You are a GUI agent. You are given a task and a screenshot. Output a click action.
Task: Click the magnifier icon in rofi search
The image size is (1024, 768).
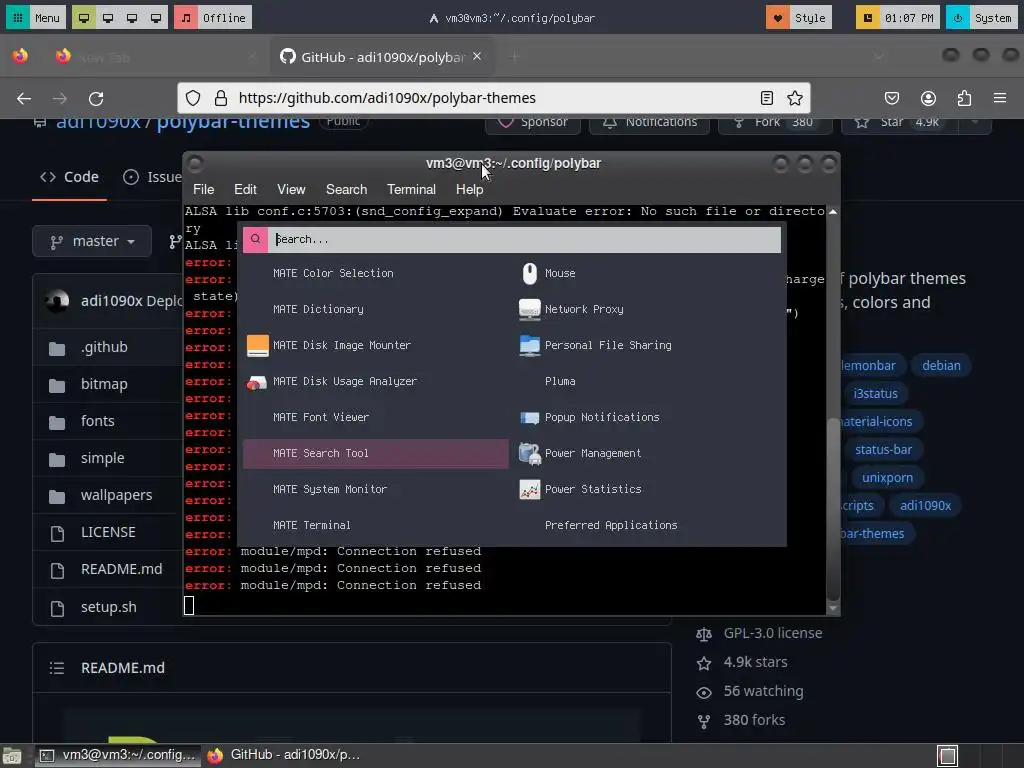(255, 239)
